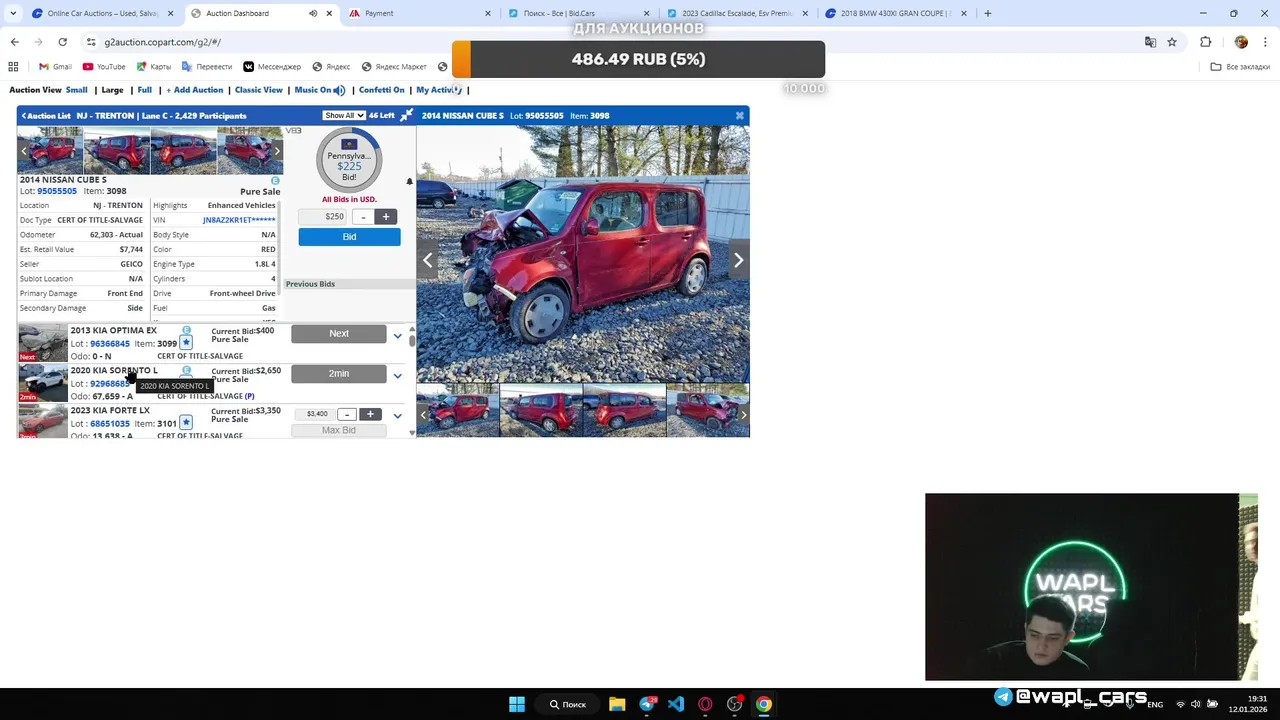Open lot 68651035 link

pos(110,424)
